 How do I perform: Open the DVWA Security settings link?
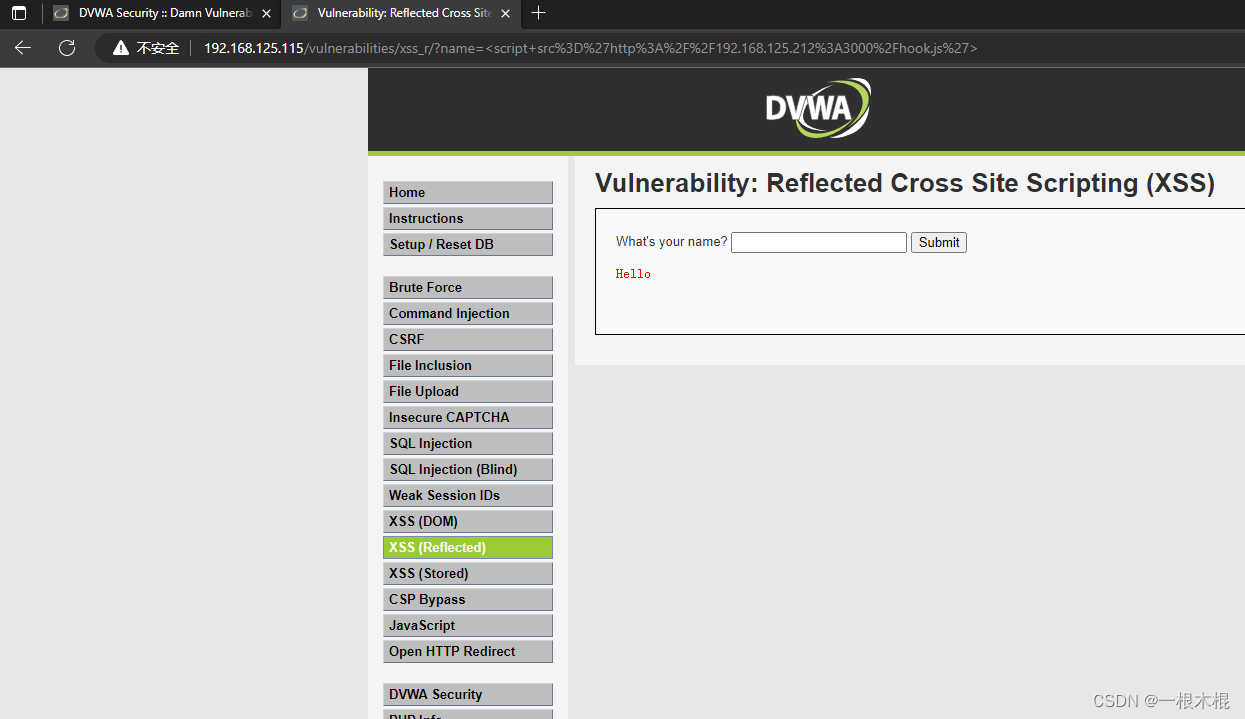pyautogui.click(x=468, y=694)
